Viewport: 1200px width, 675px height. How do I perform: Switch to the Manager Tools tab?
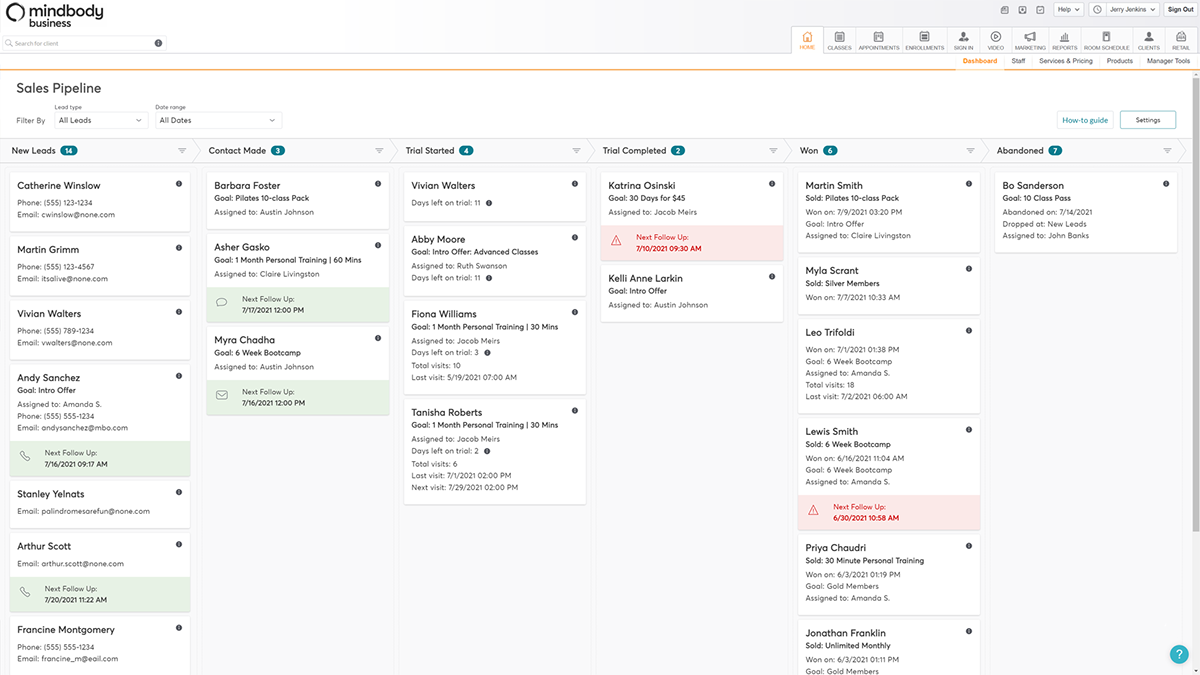pos(1168,61)
